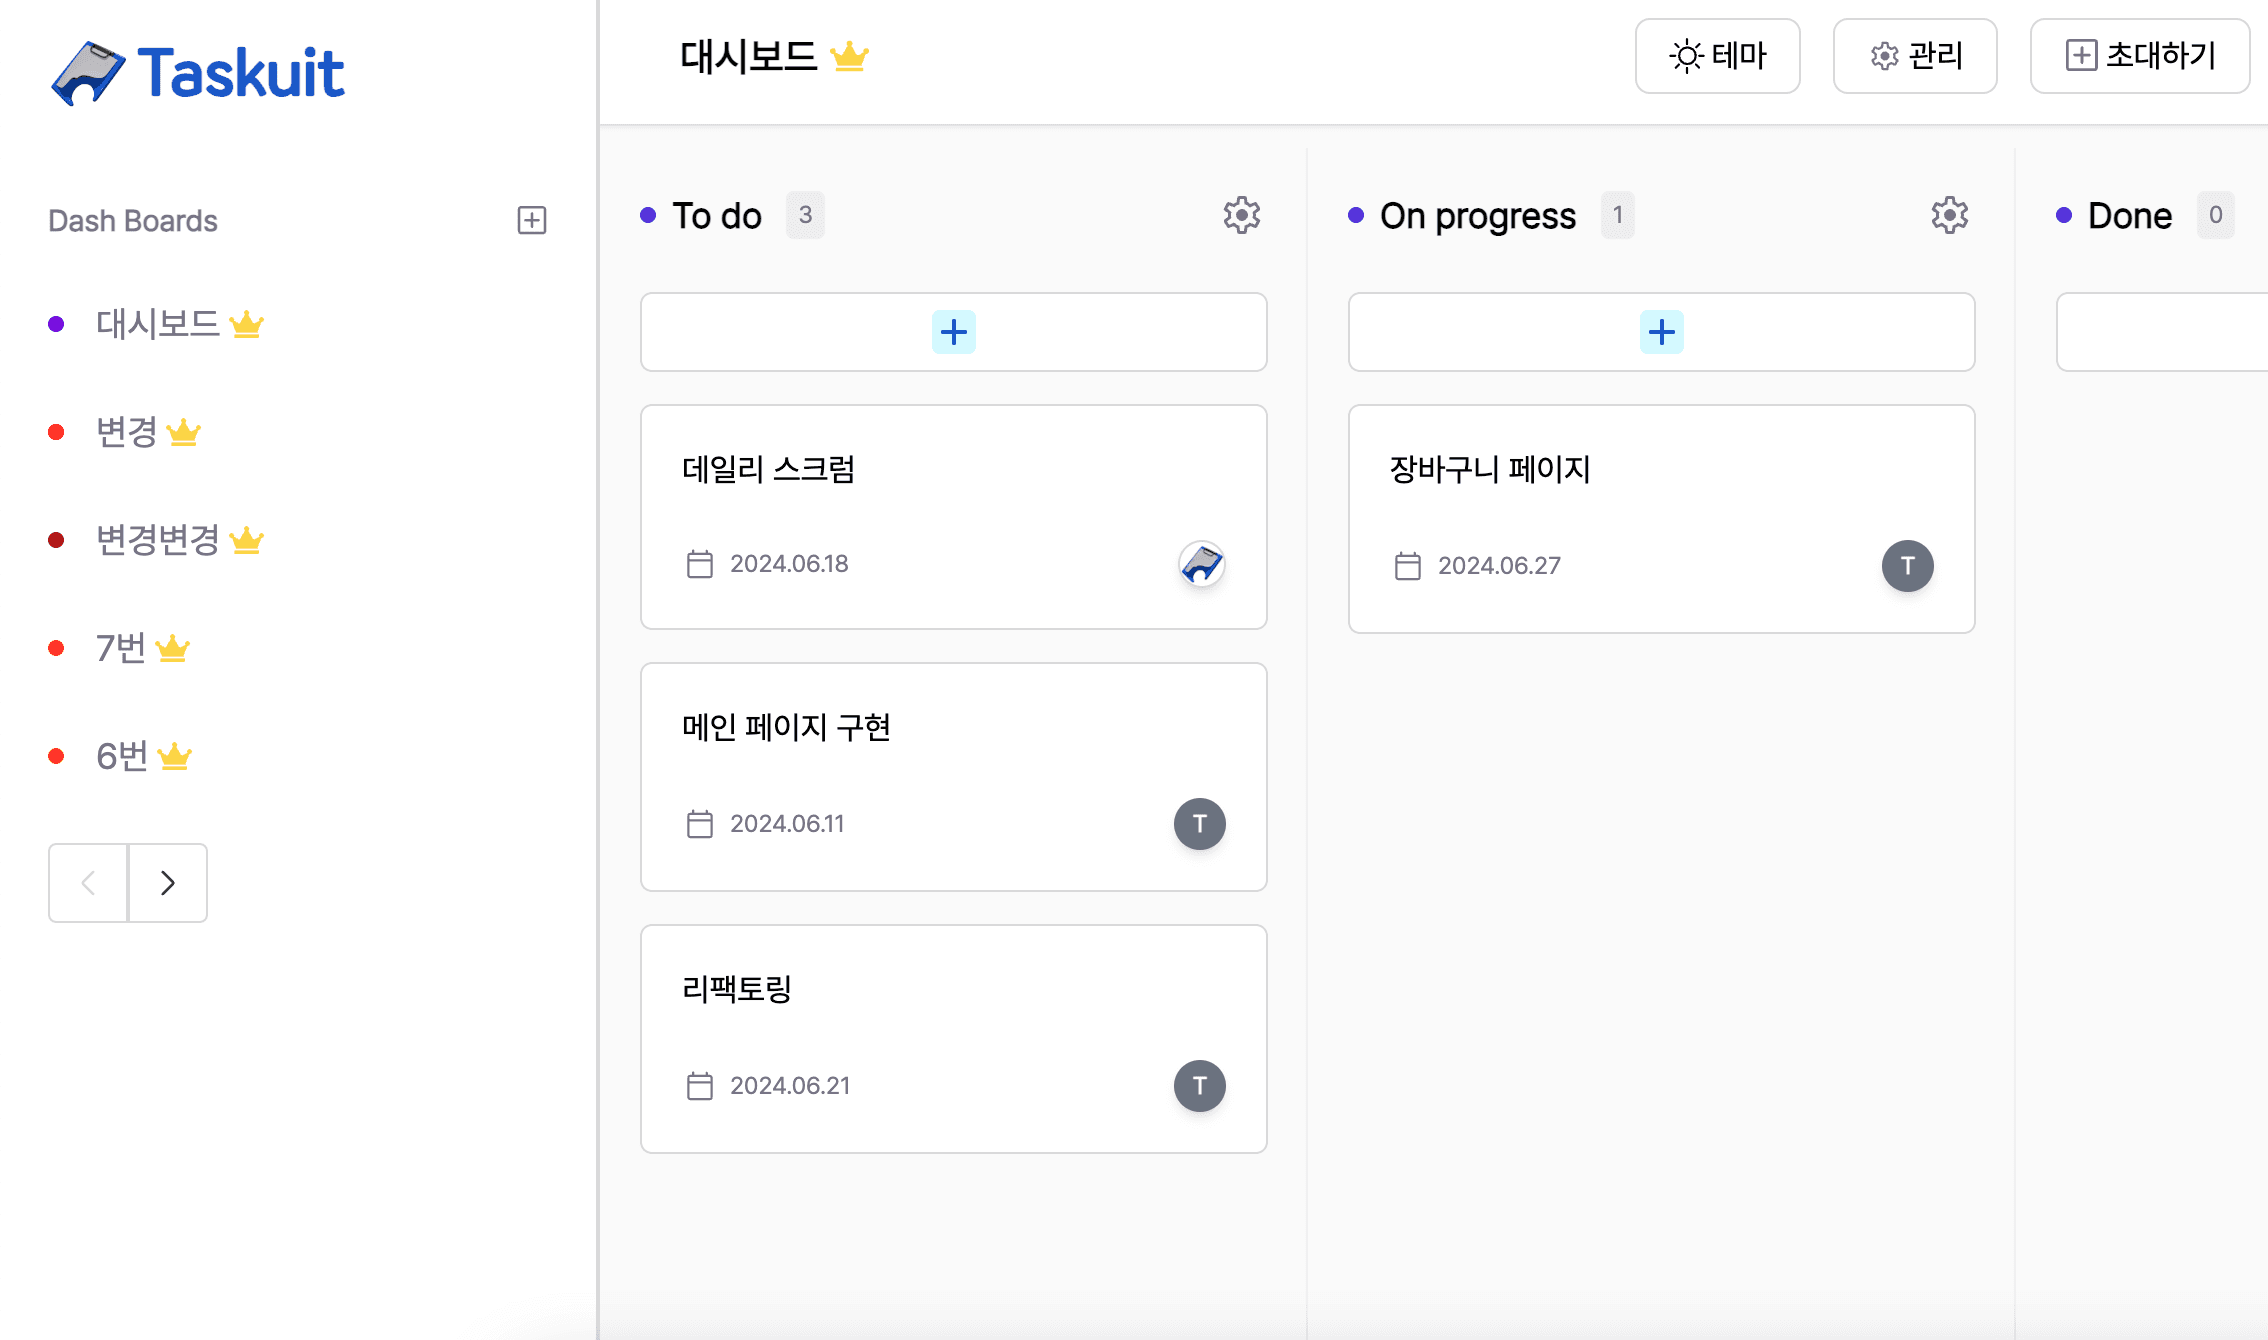The width and height of the screenshot is (2268, 1340).
Task: Click the next page chevron in sidebar
Action: [167, 883]
